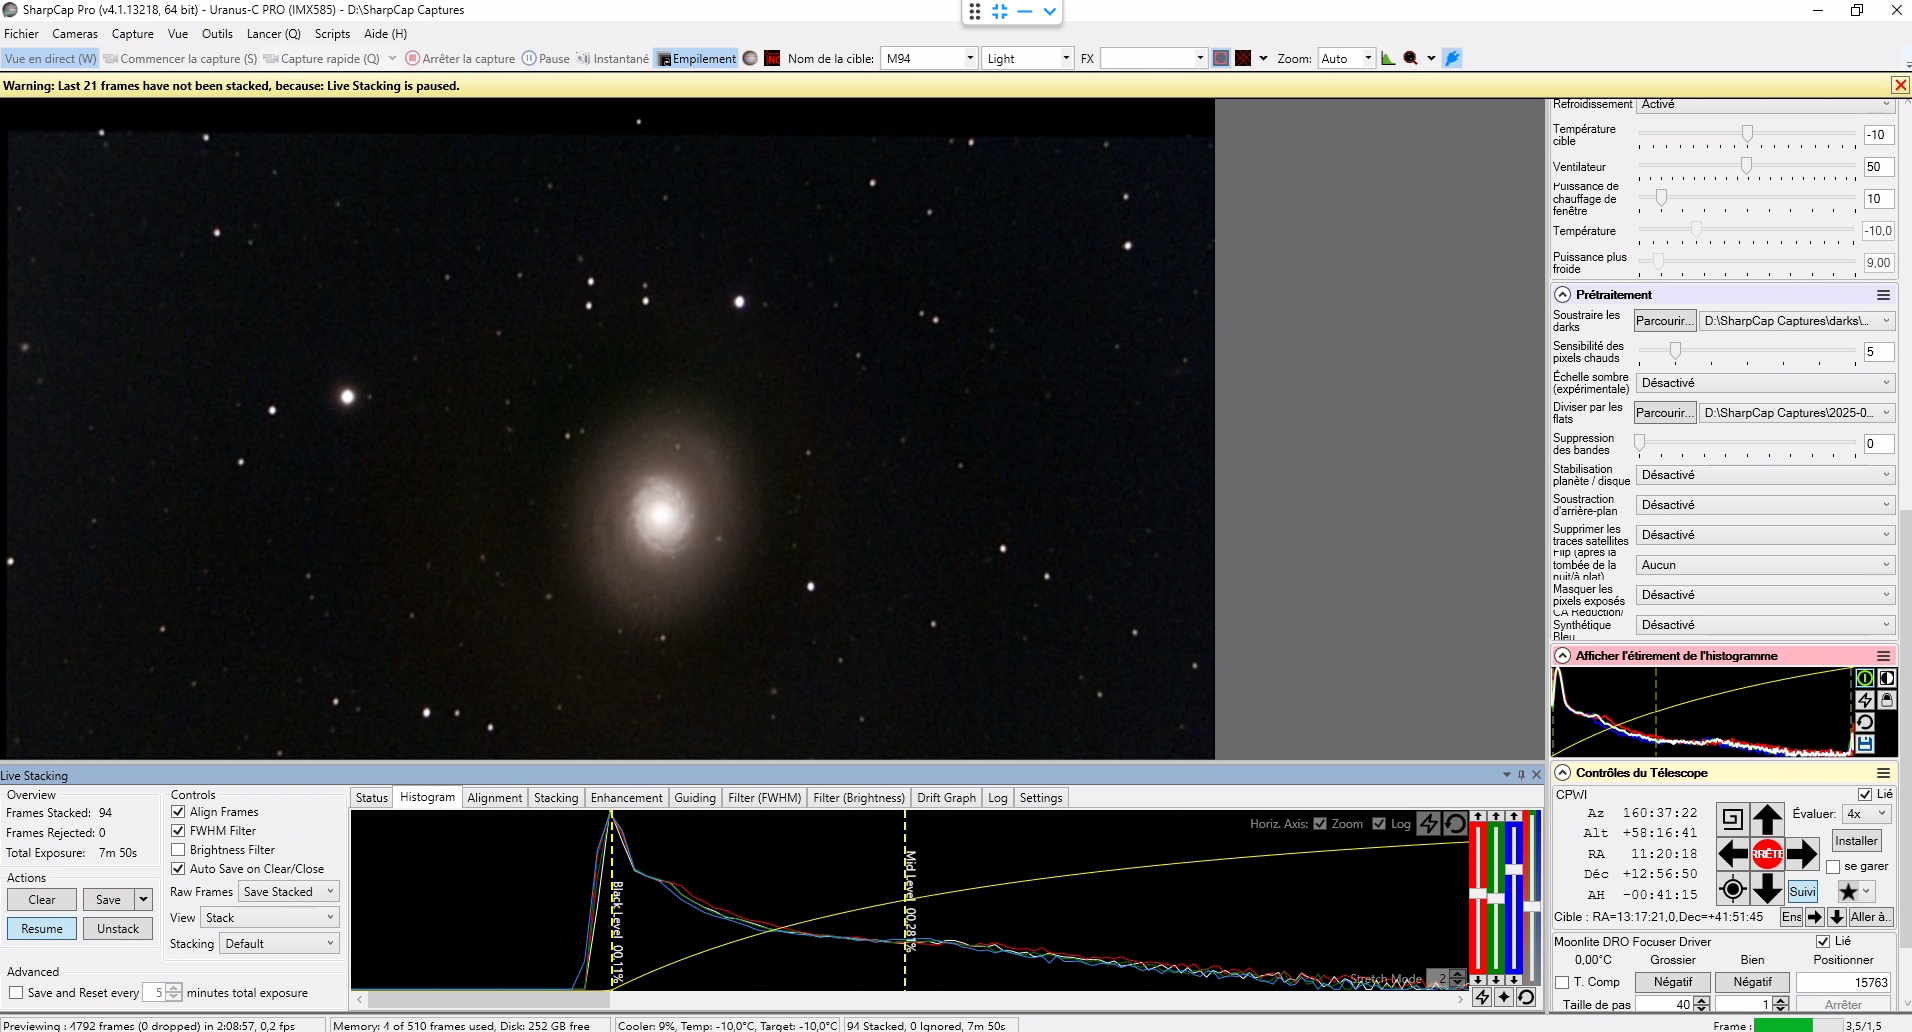Viewport: 1912px width, 1032px height.
Task: Toggle the red crosshair reticule overlay icon
Action: coord(1243,58)
